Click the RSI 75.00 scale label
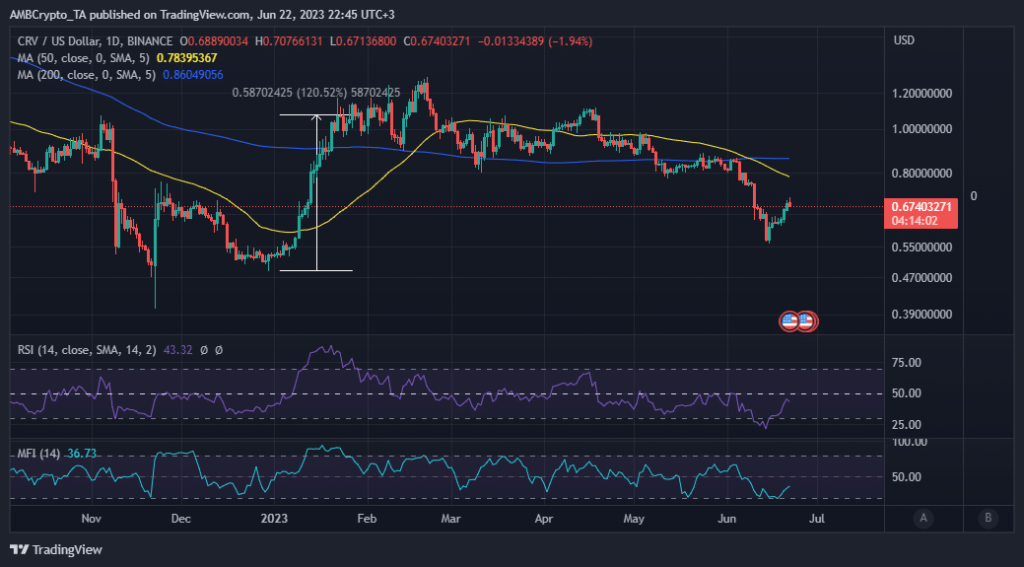 tap(908, 364)
